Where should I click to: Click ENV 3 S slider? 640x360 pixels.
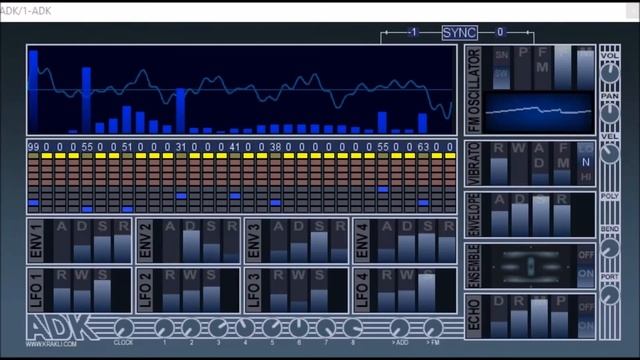pos(319,241)
